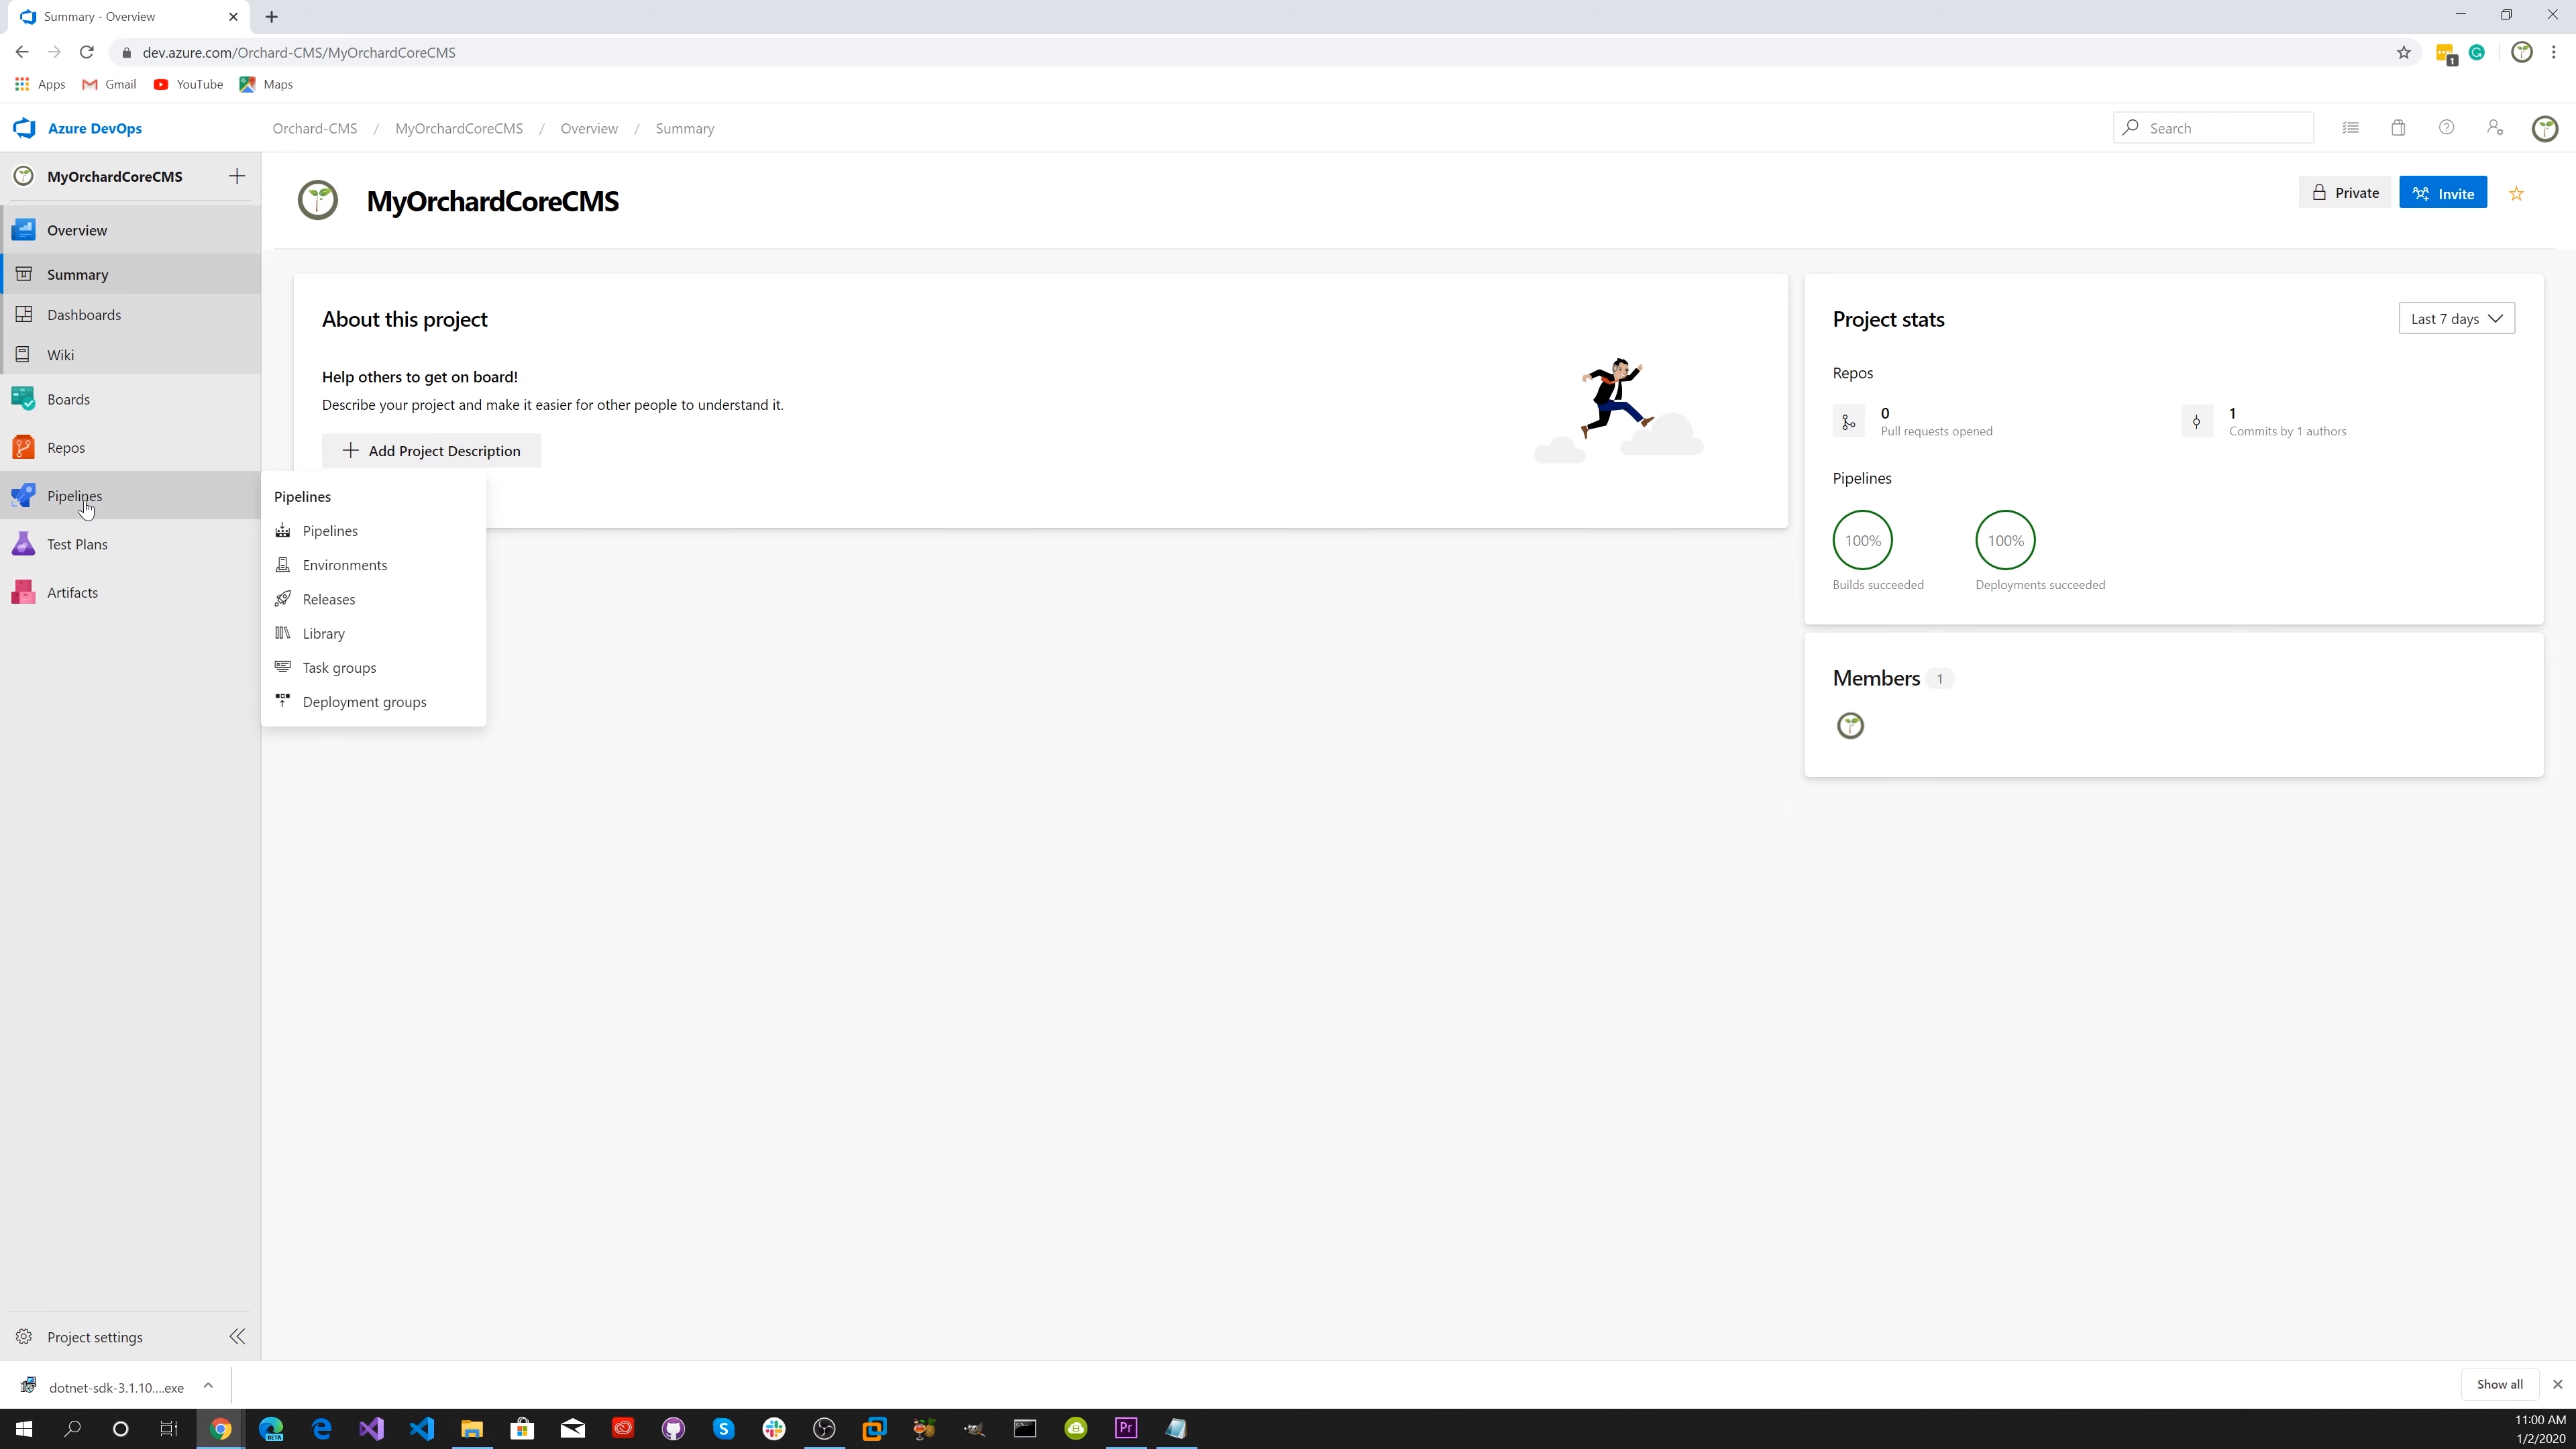Screen dimensions: 2576x1449
Task: Click the pull requests opened icon
Action: coord(1849,422)
